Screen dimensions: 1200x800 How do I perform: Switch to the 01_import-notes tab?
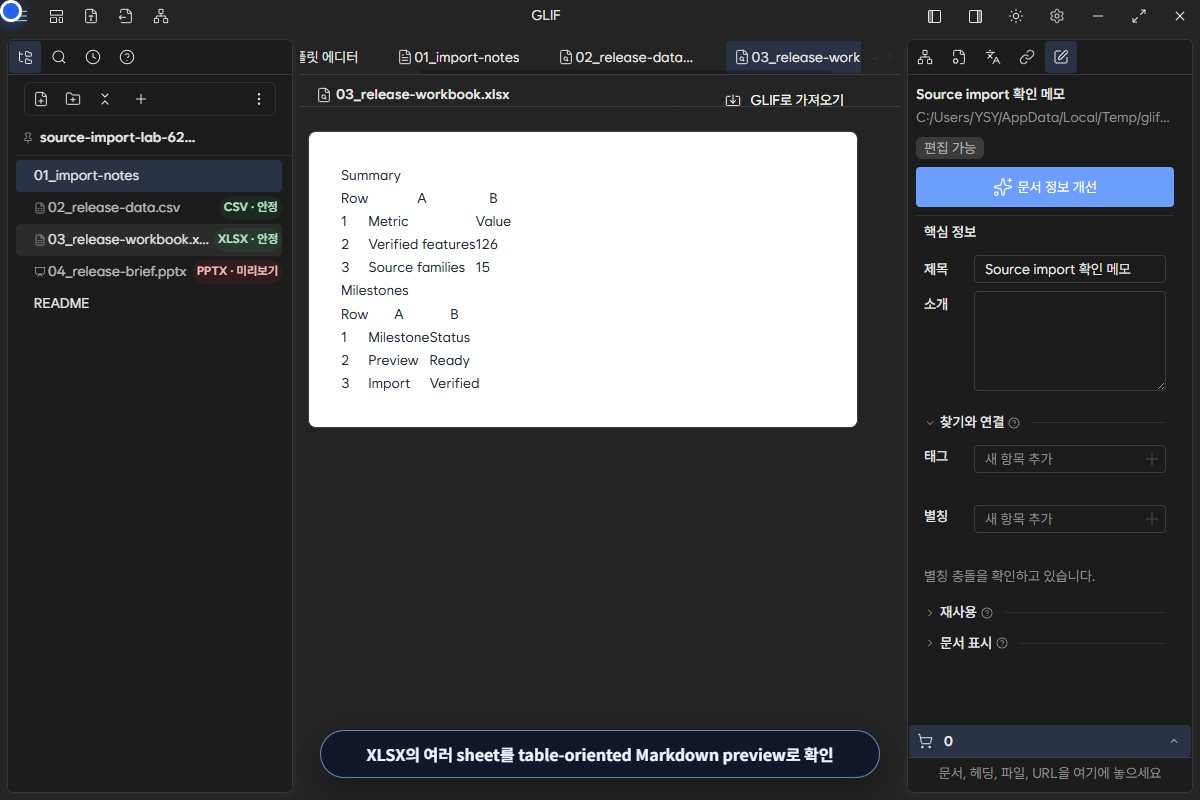pyautogui.click(x=459, y=57)
